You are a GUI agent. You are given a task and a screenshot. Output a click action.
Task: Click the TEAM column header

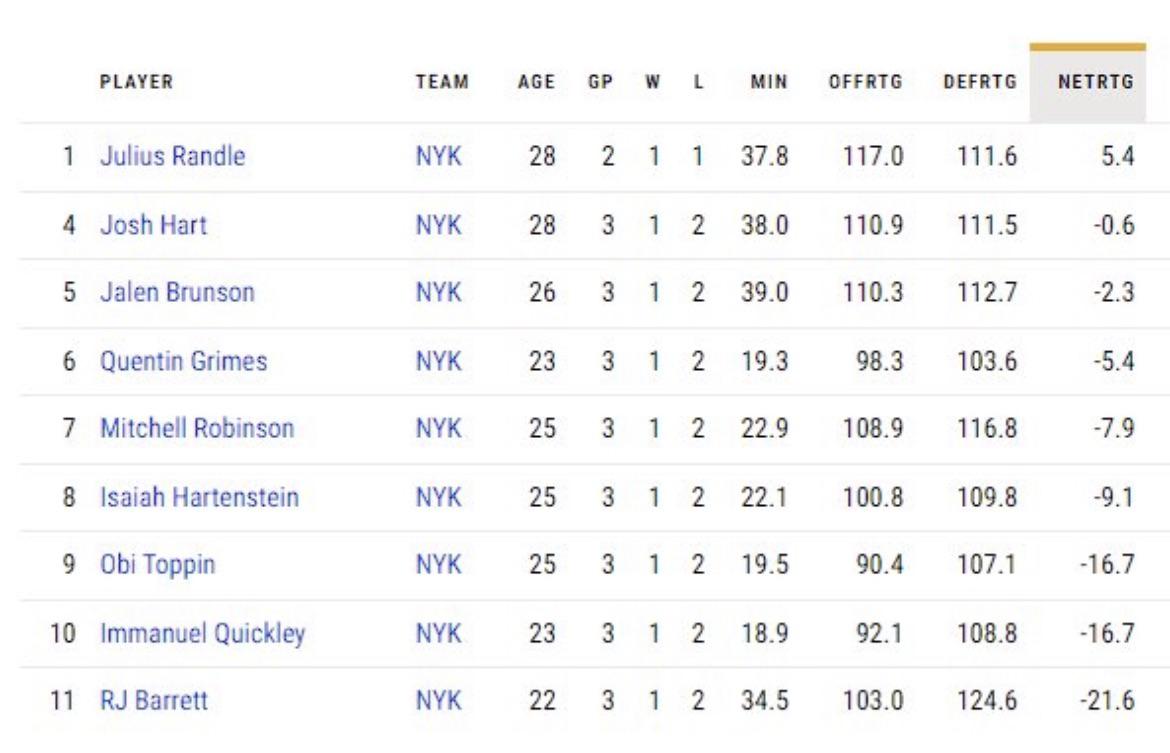pyautogui.click(x=442, y=84)
